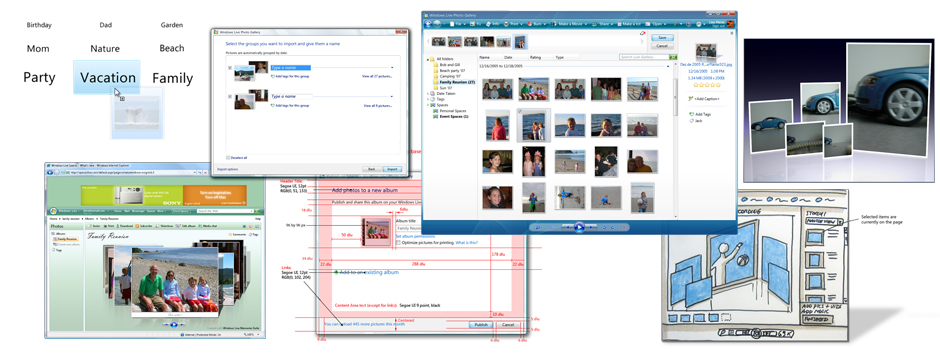Expand the Tags tree node
The height and width of the screenshot is (360, 940).
tap(429, 99)
